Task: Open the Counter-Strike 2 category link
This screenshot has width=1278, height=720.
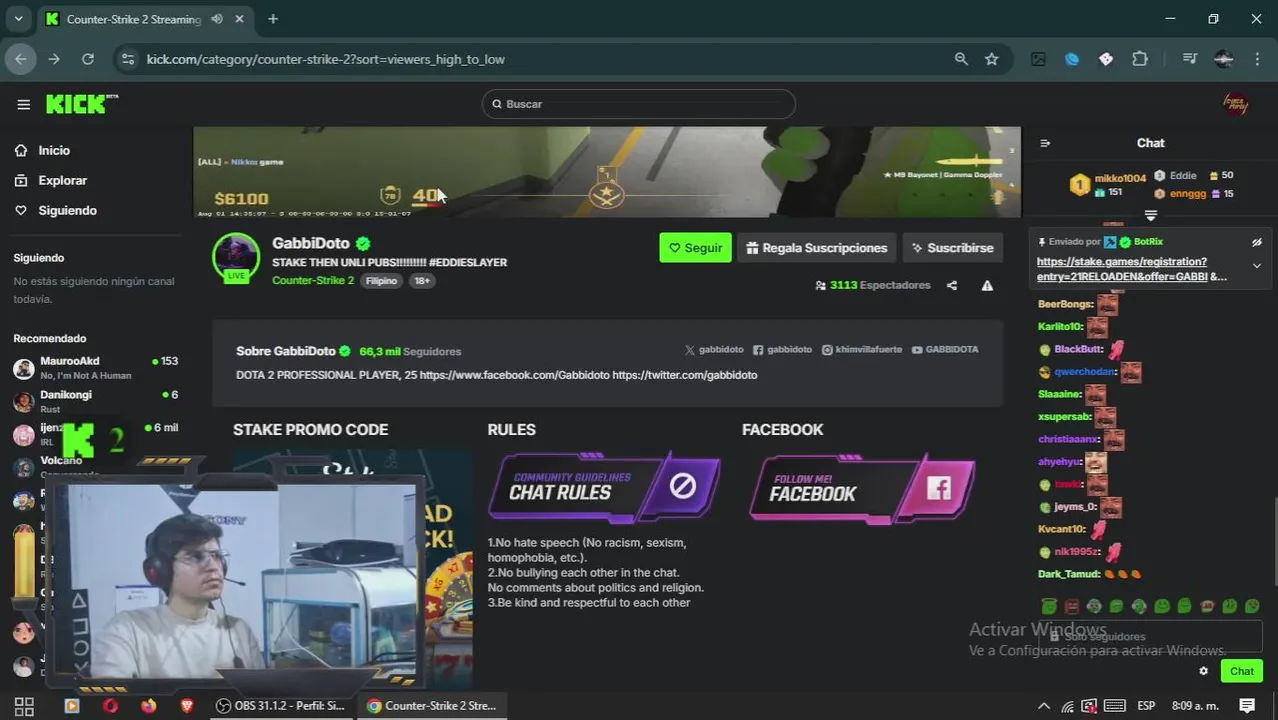Action: pyautogui.click(x=313, y=281)
